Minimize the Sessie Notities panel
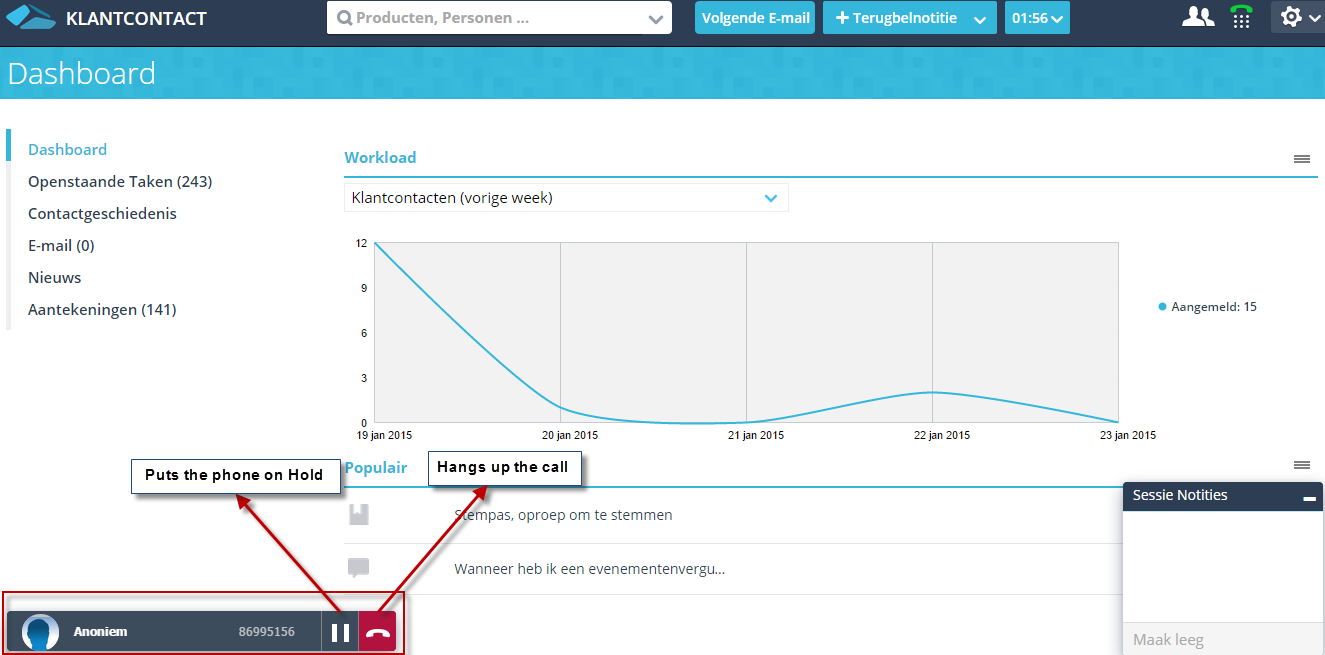The width and height of the screenshot is (1325, 655). (1308, 497)
